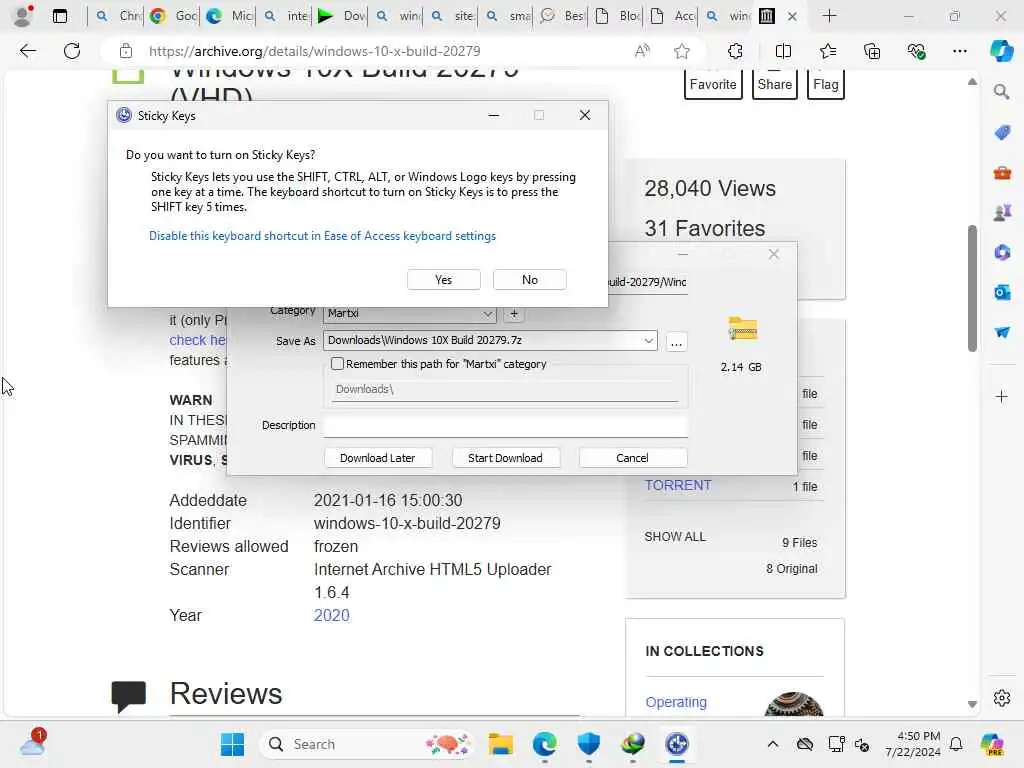Image resolution: width=1024 pixels, height=768 pixels.
Task: Click the Description input field
Action: 505,426
